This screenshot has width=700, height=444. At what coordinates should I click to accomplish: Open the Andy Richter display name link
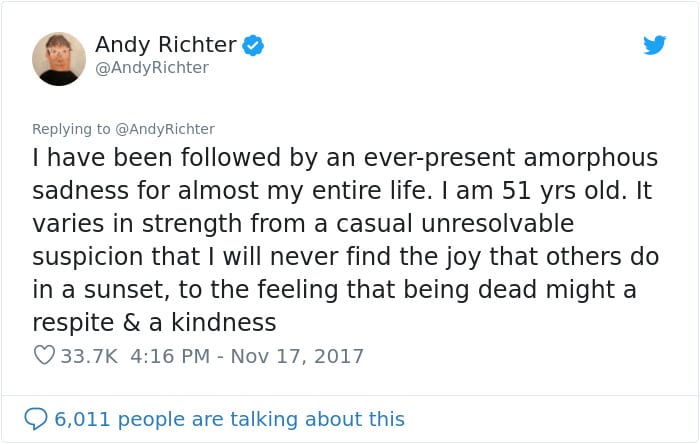(x=166, y=44)
